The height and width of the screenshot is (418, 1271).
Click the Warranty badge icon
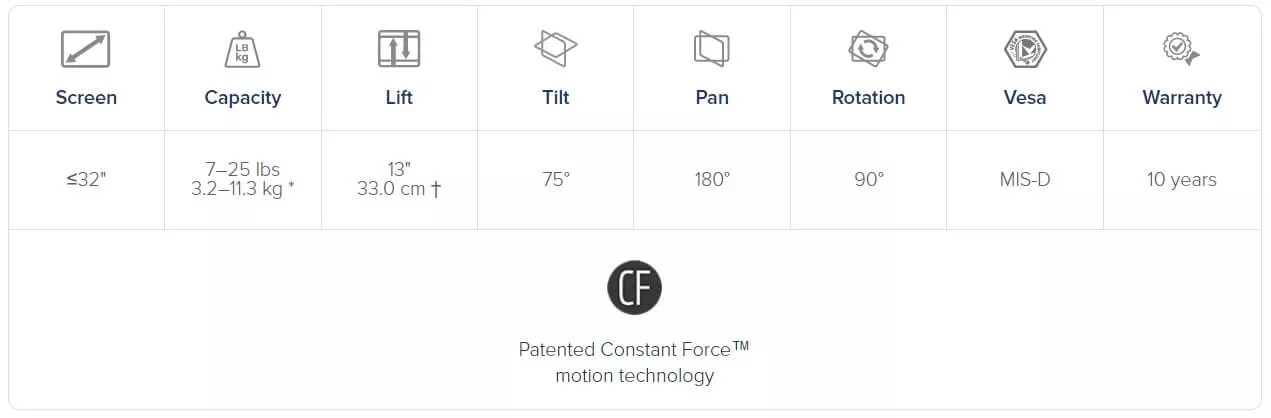(x=1181, y=49)
